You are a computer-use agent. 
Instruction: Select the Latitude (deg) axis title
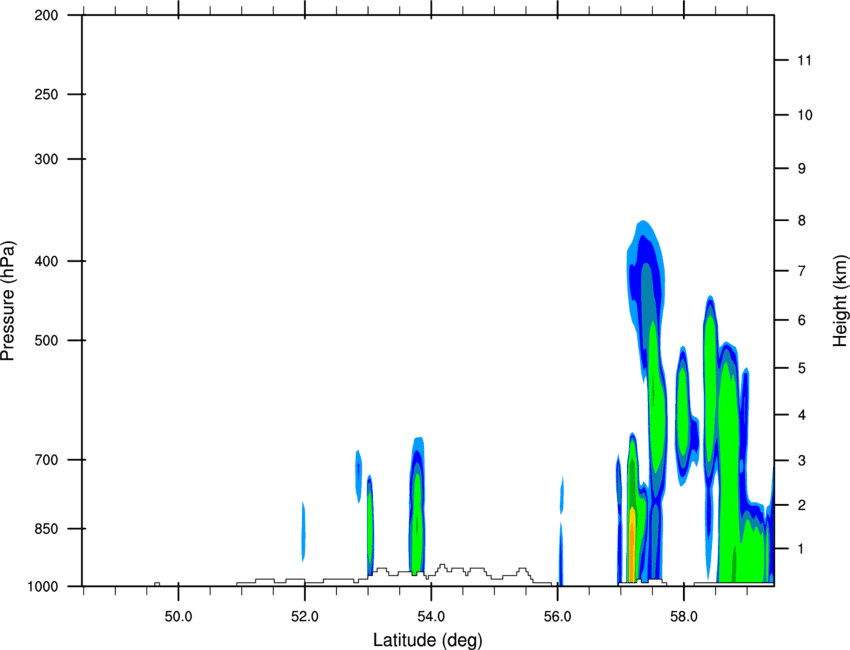click(428, 640)
